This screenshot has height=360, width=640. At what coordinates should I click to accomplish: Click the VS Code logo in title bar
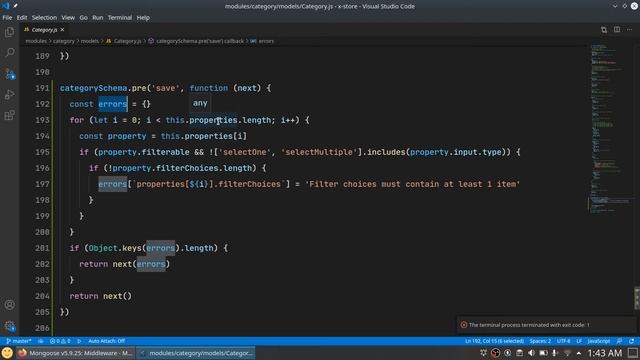click(5, 6)
